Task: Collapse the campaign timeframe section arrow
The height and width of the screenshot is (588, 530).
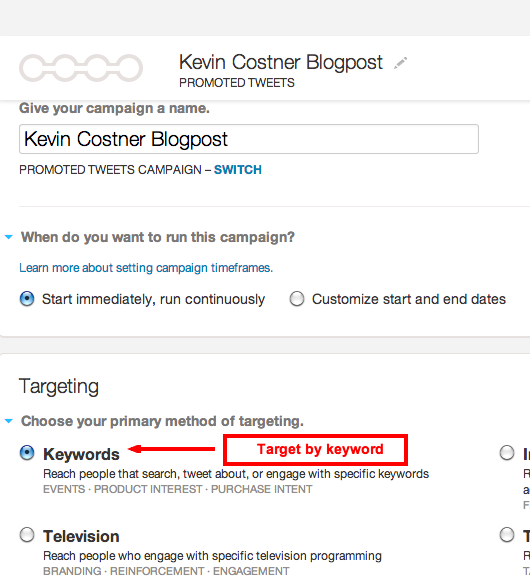Action: (9, 237)
